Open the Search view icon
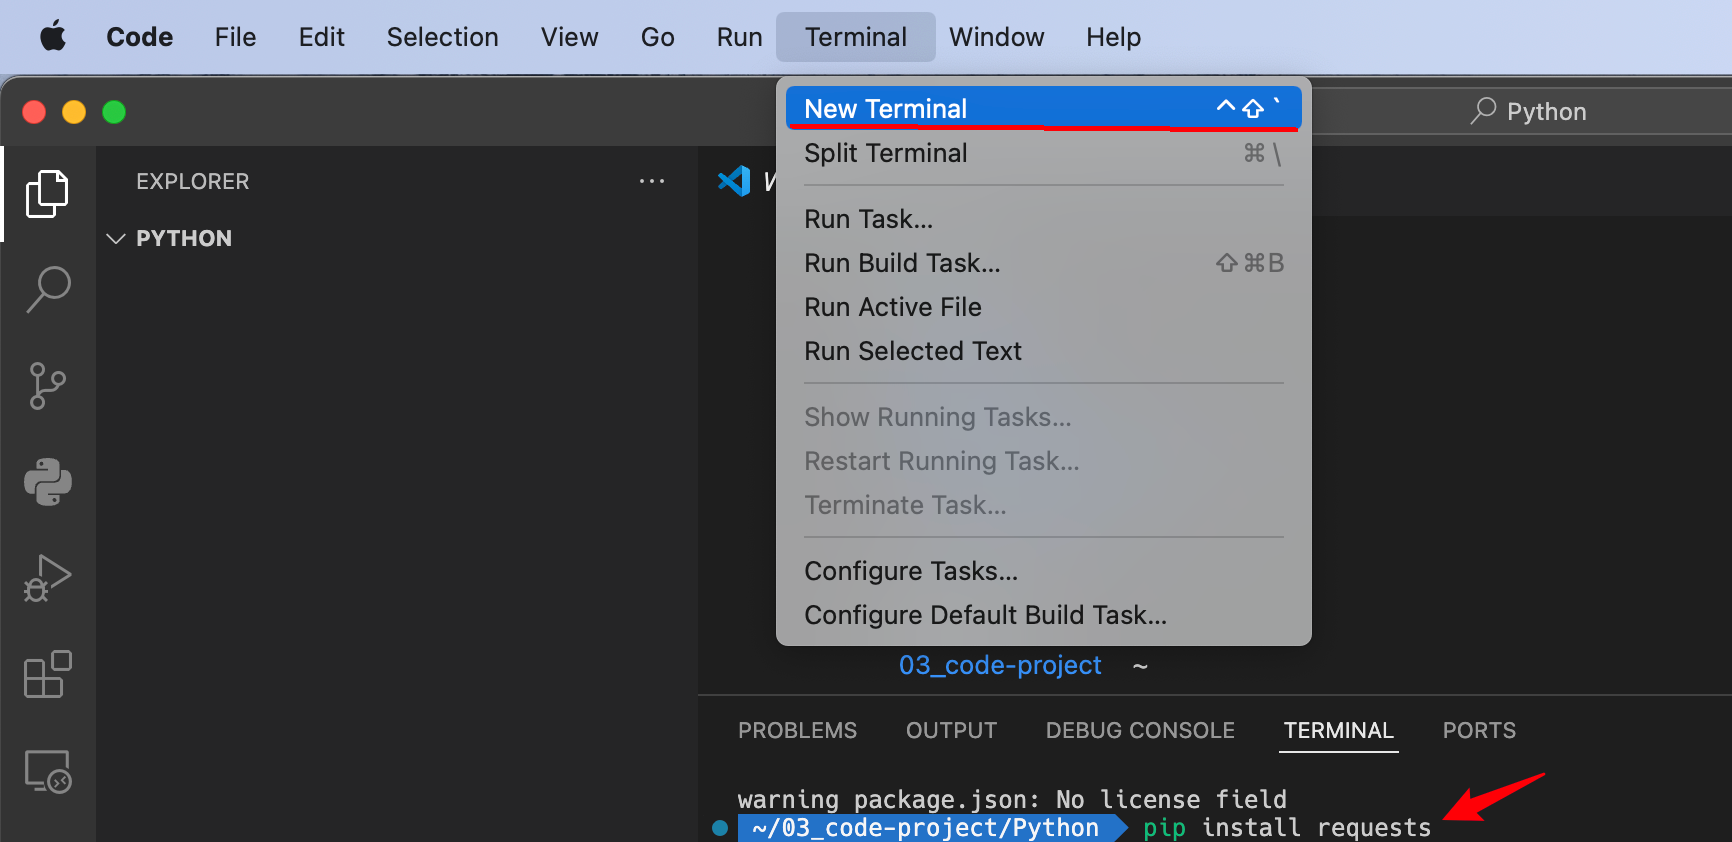 [47, 290]
